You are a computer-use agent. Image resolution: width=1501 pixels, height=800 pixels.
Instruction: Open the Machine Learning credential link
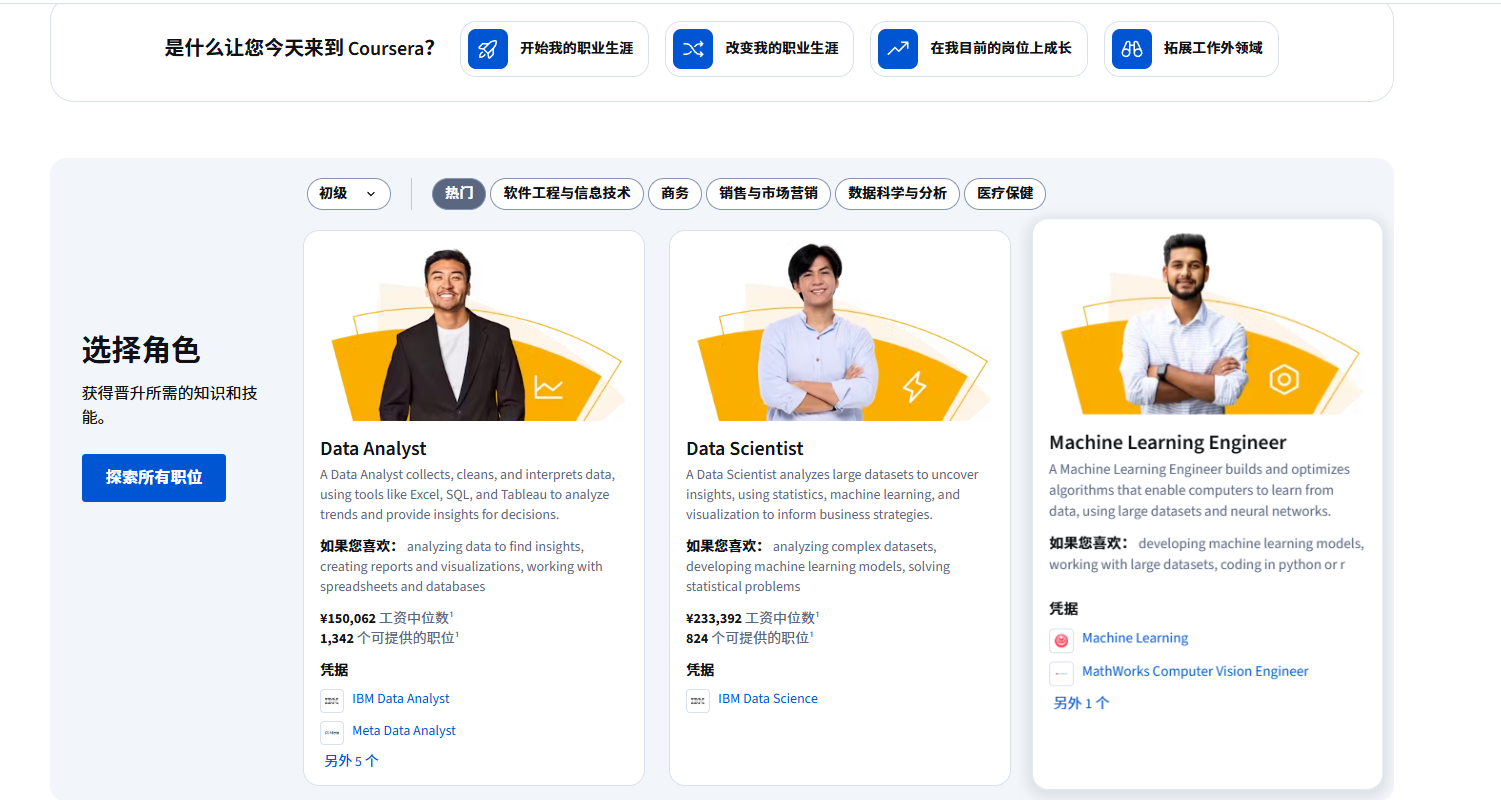point(1135,638)
